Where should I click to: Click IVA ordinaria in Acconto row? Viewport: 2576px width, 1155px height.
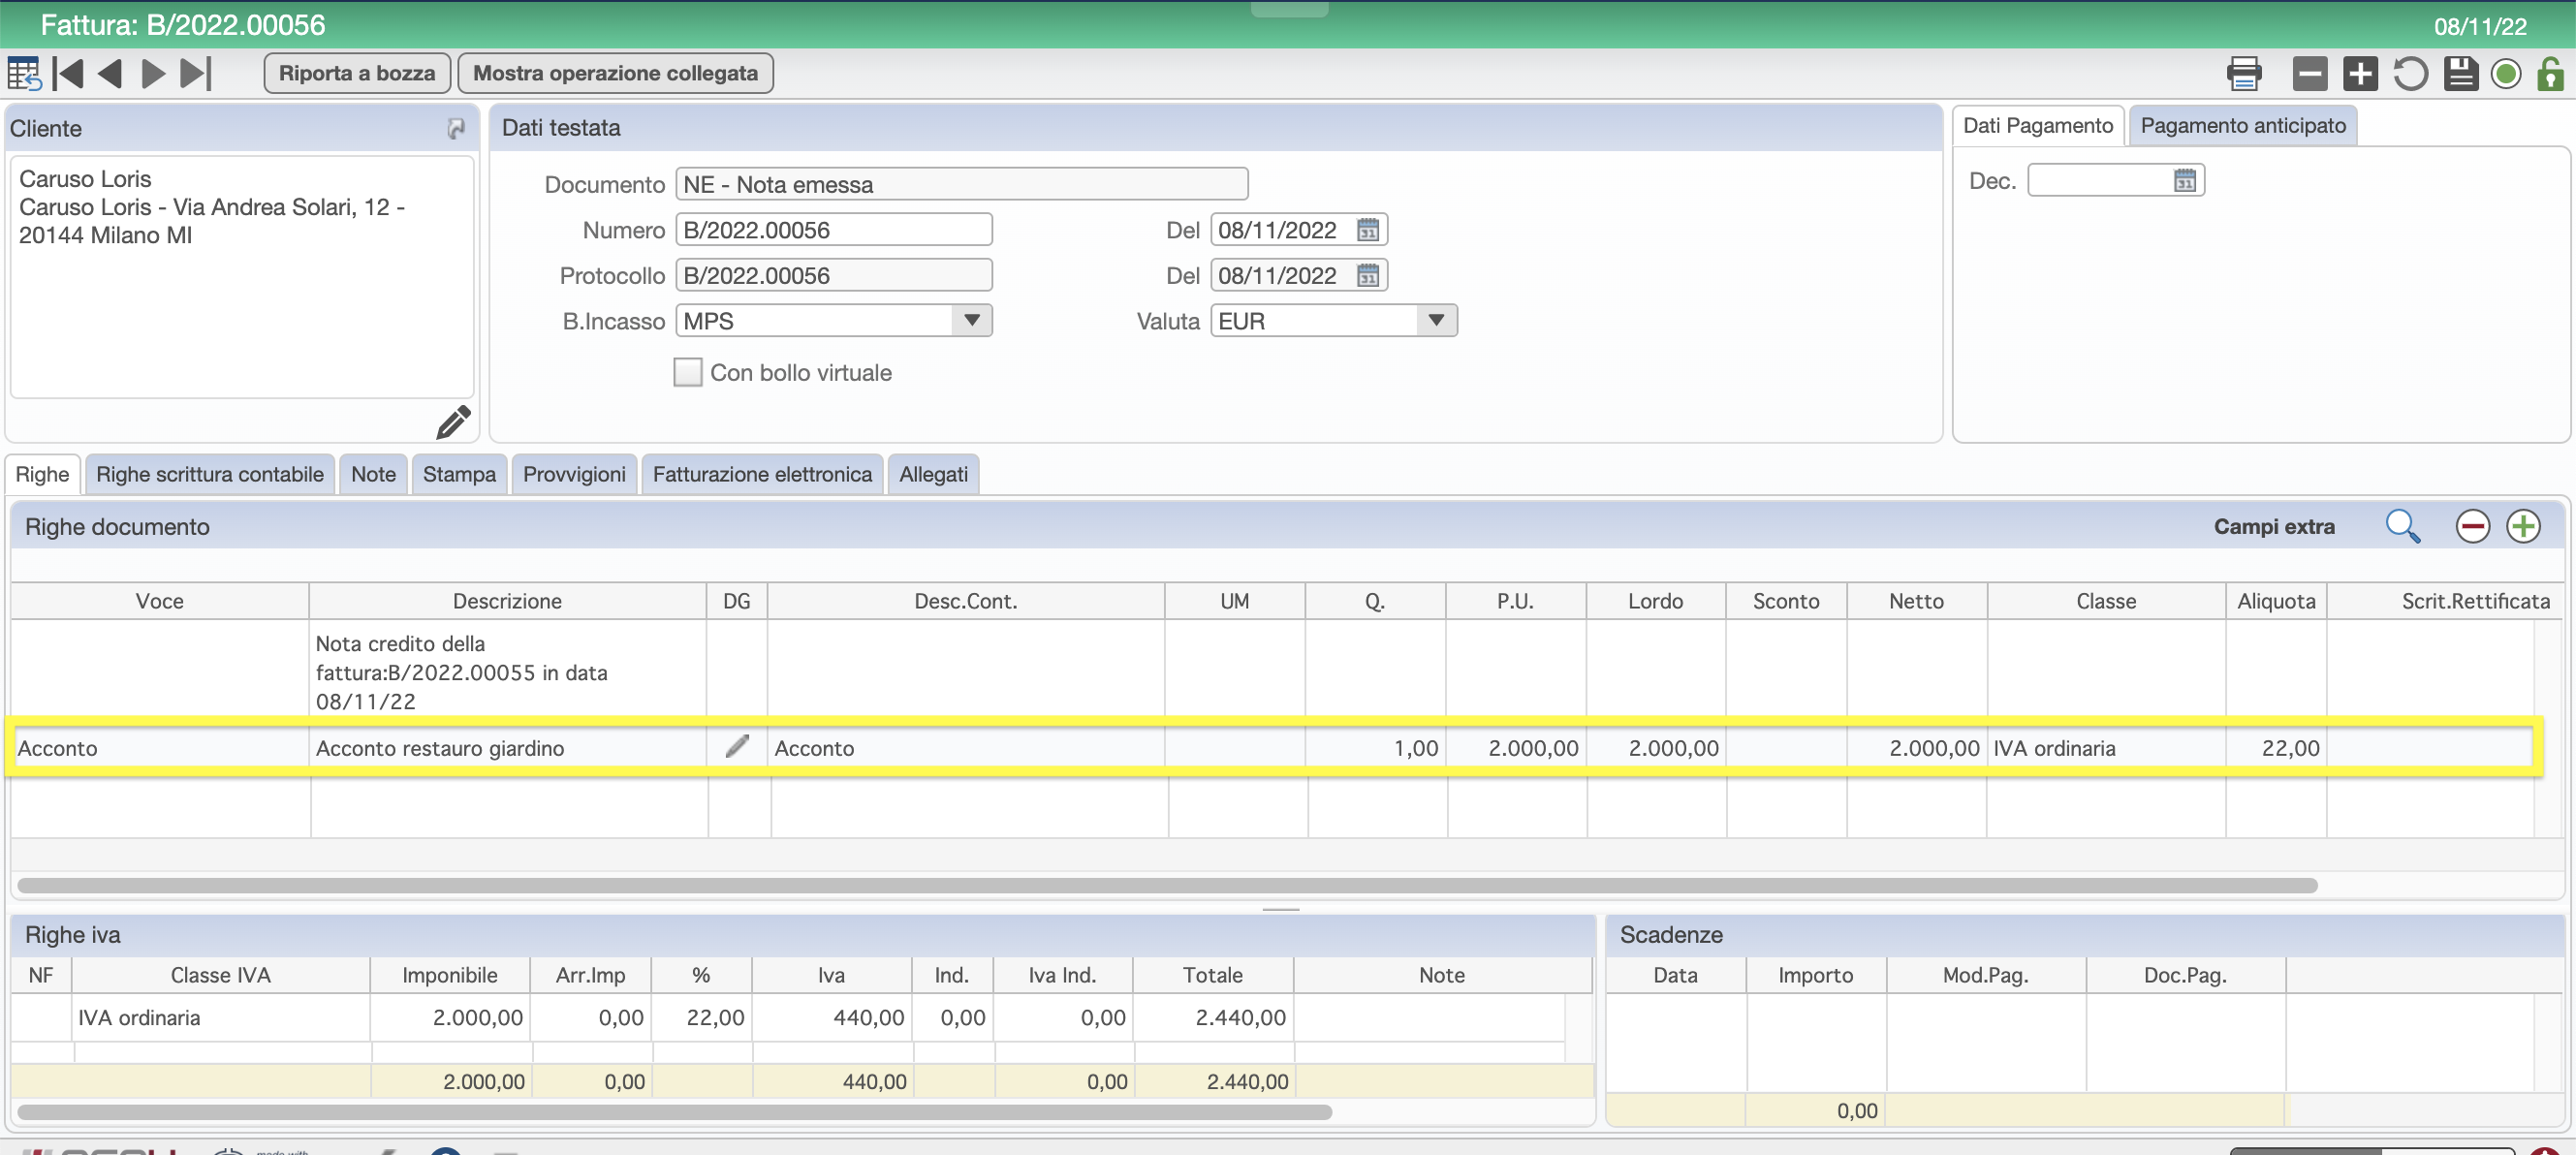coord(2105,747)
